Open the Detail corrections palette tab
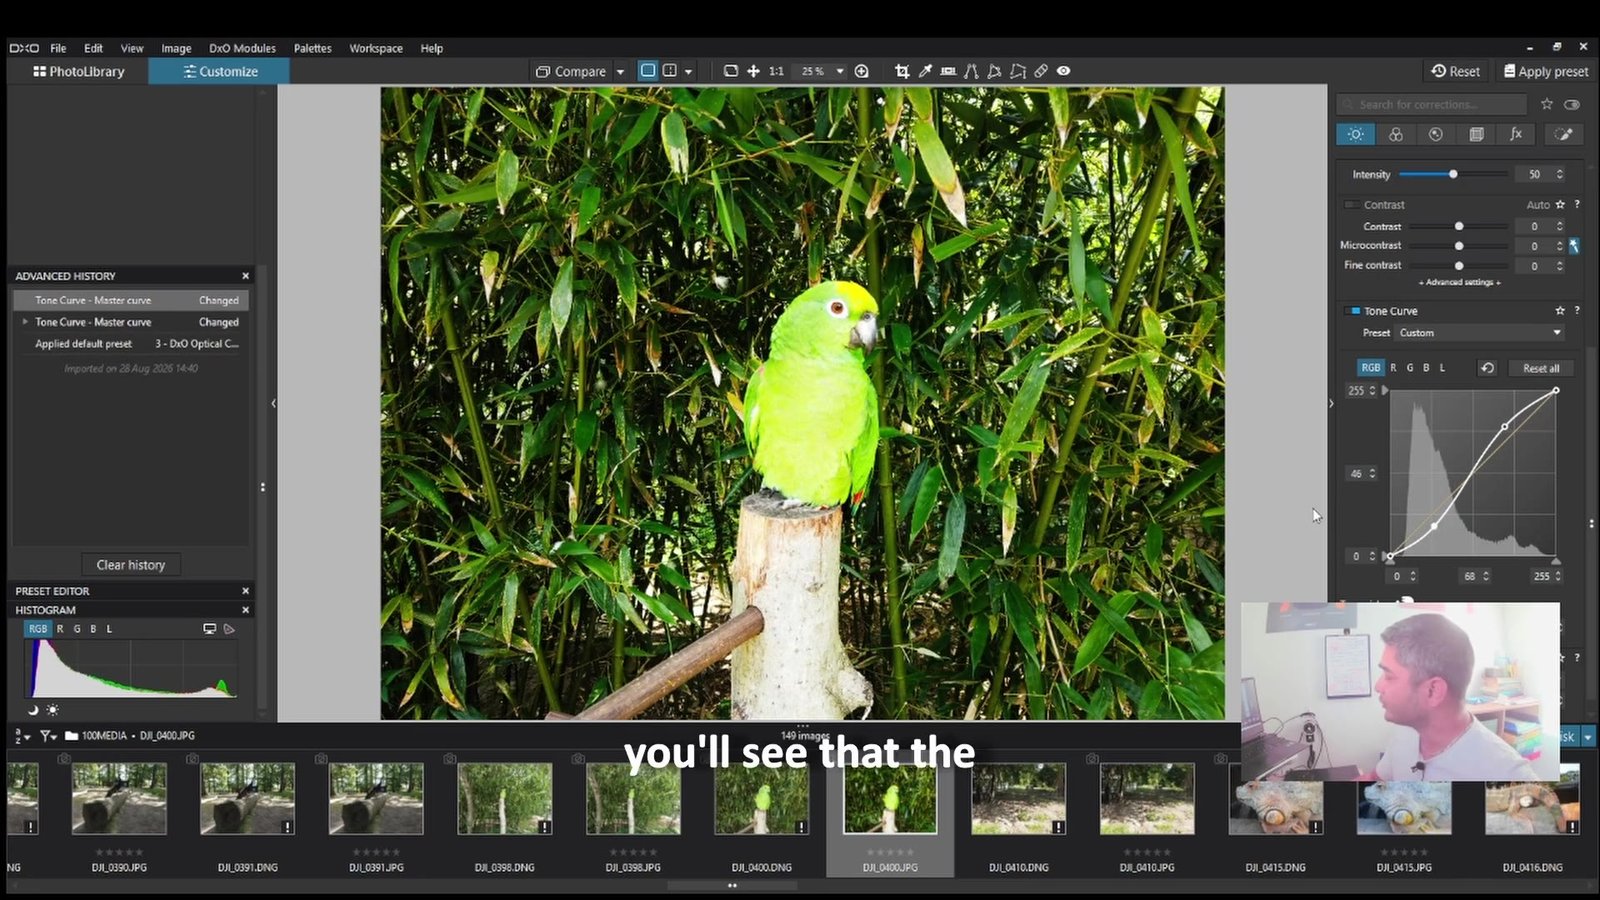The image size is (1600, 900). click(x=1436, y=134)
